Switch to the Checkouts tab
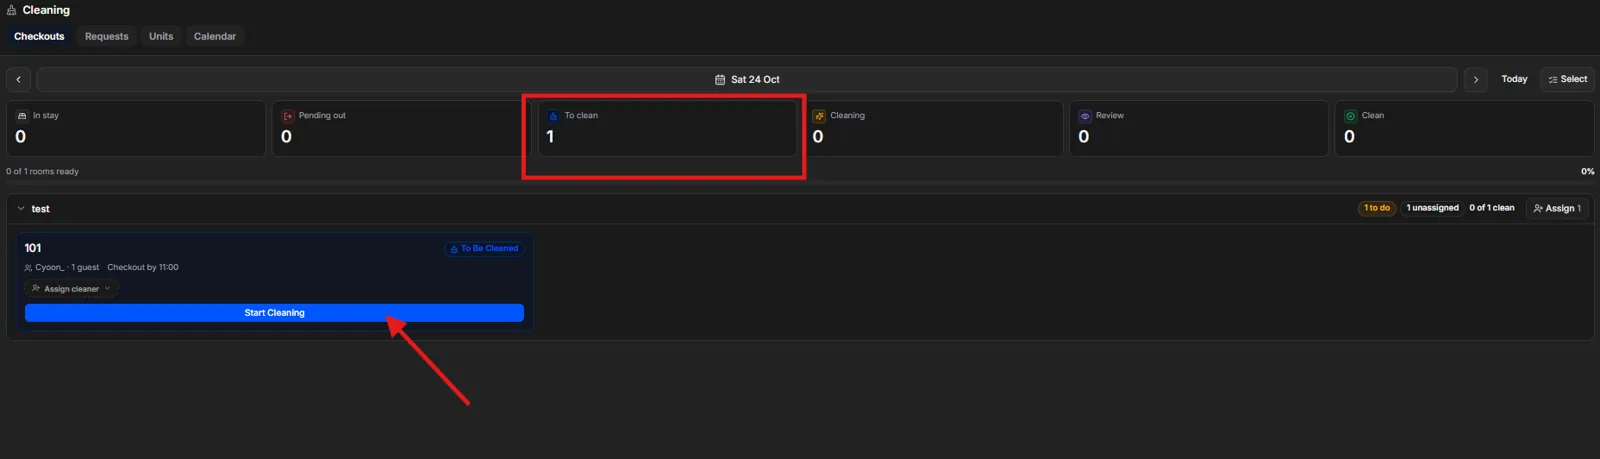The height and width of the screenshot is (459, 1600). (x=39, y=36)
